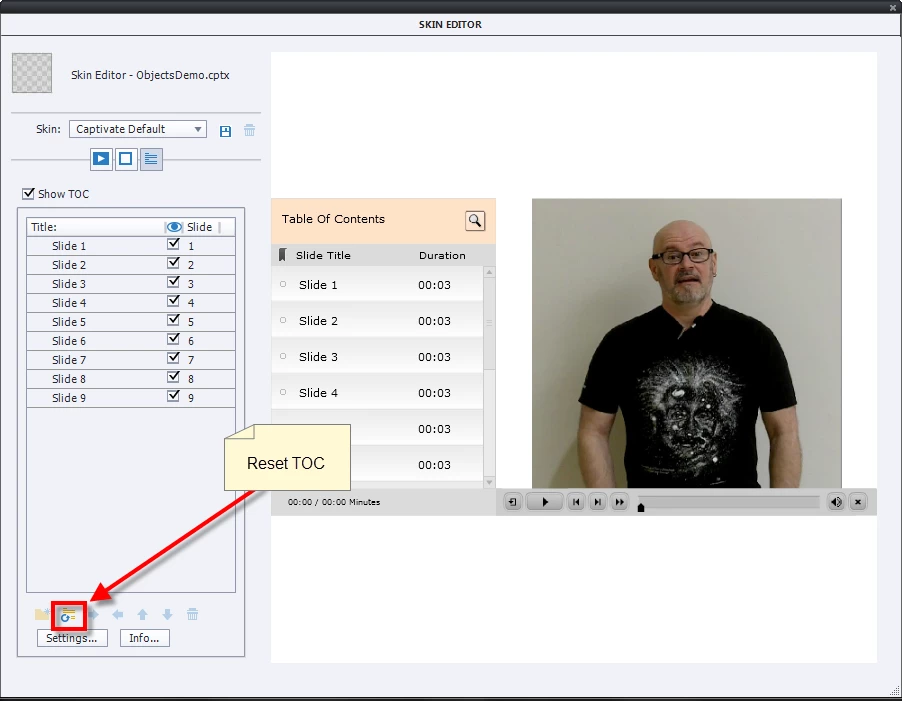Select the Slide 9 title row
This screenshot has width=902, height=701.
pos(131,398)
